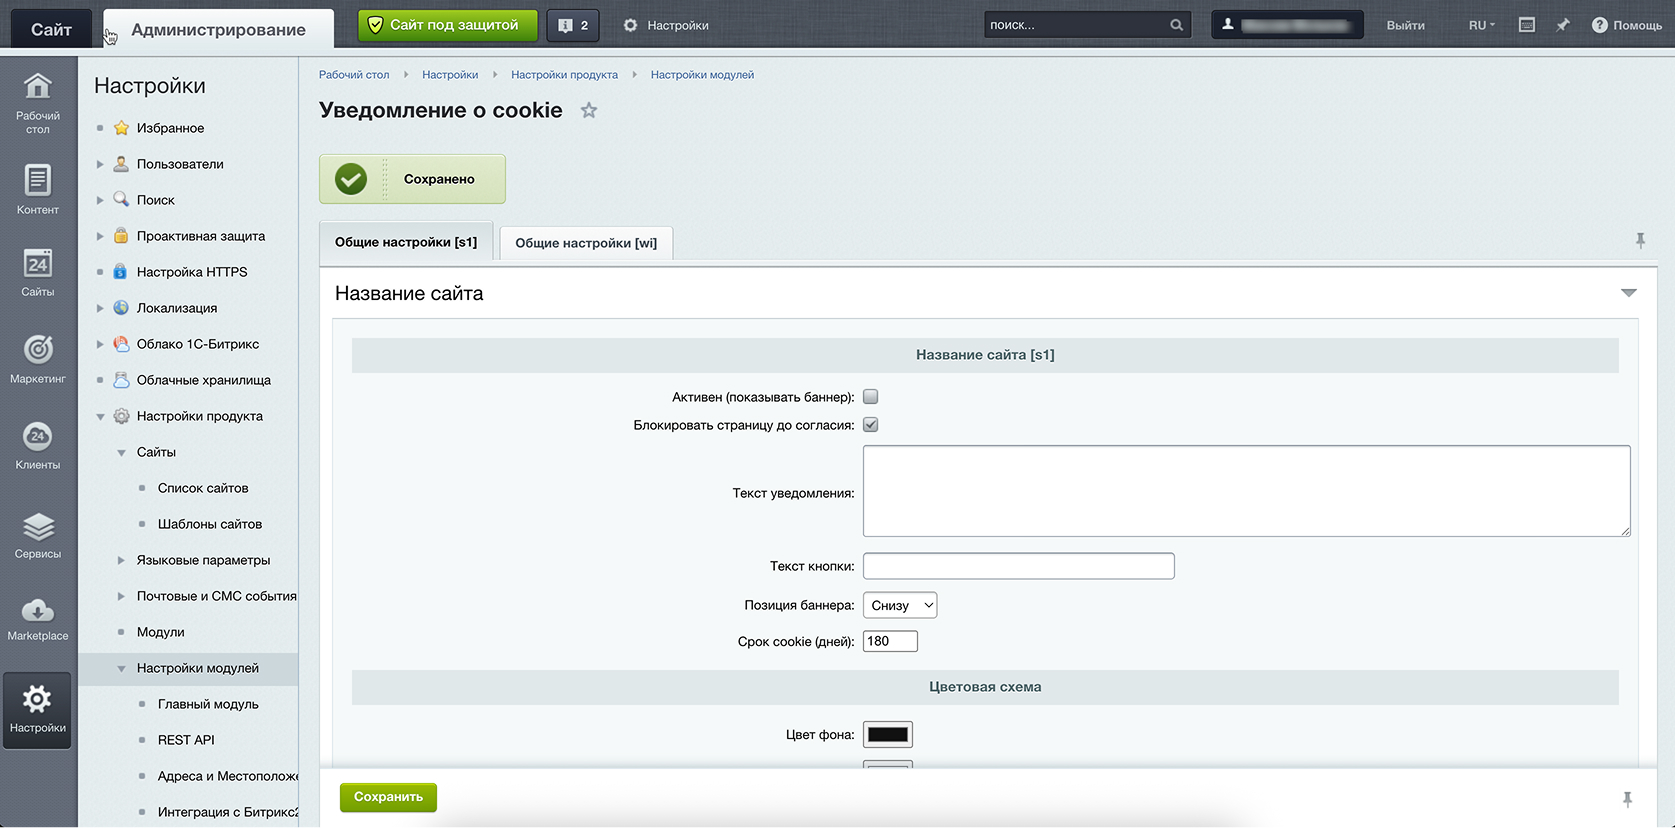
Task: Open the RU language selector
Action: pos(1481,25)
